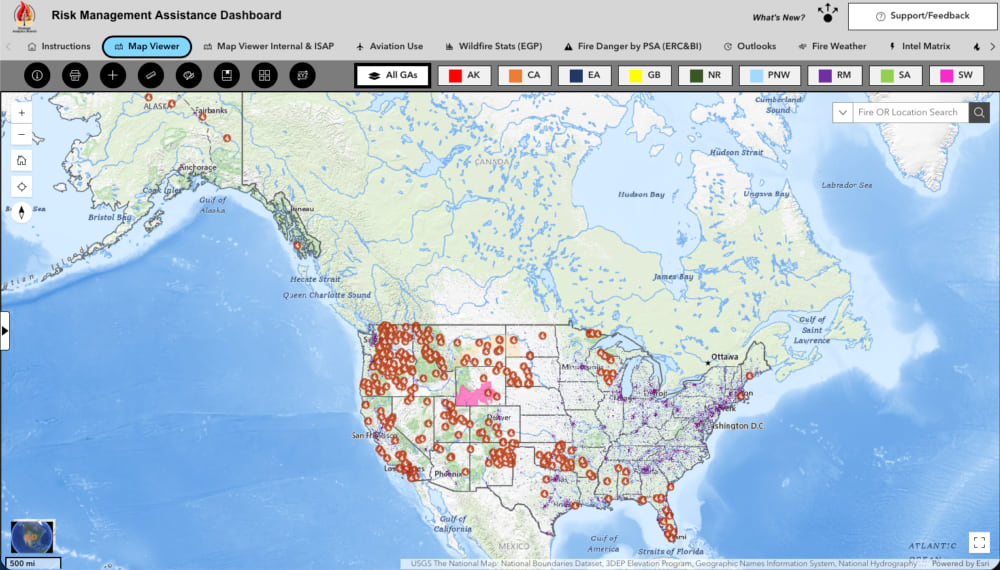Viewport: 1000px width, 570px height.
Task: Toggle SW geographic area filter
Action: pos(957,75)
